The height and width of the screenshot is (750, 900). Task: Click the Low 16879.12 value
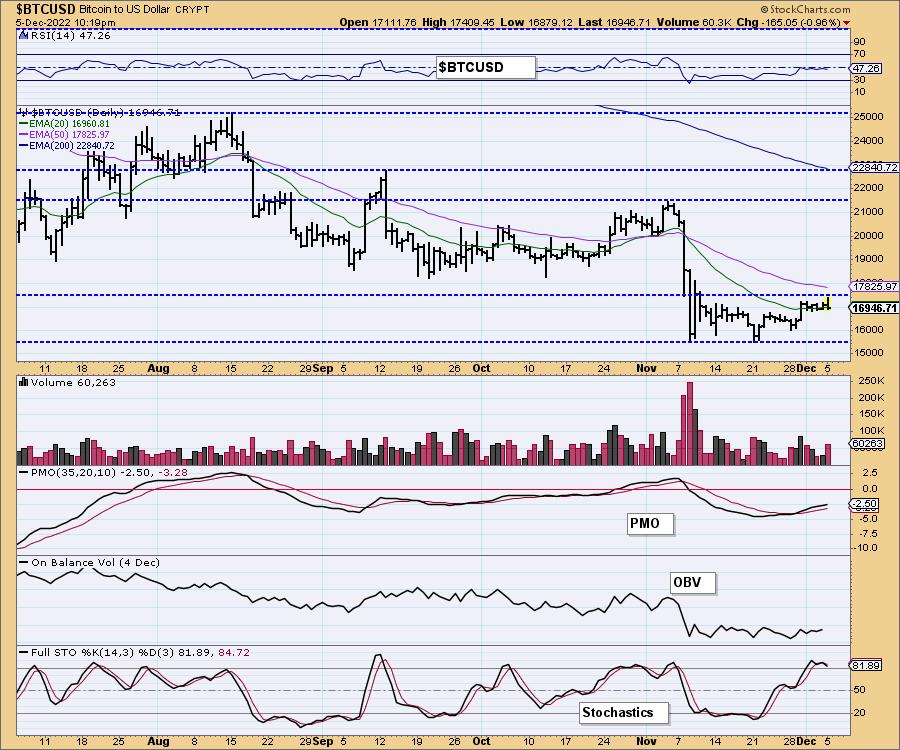(x=536, y=22)
